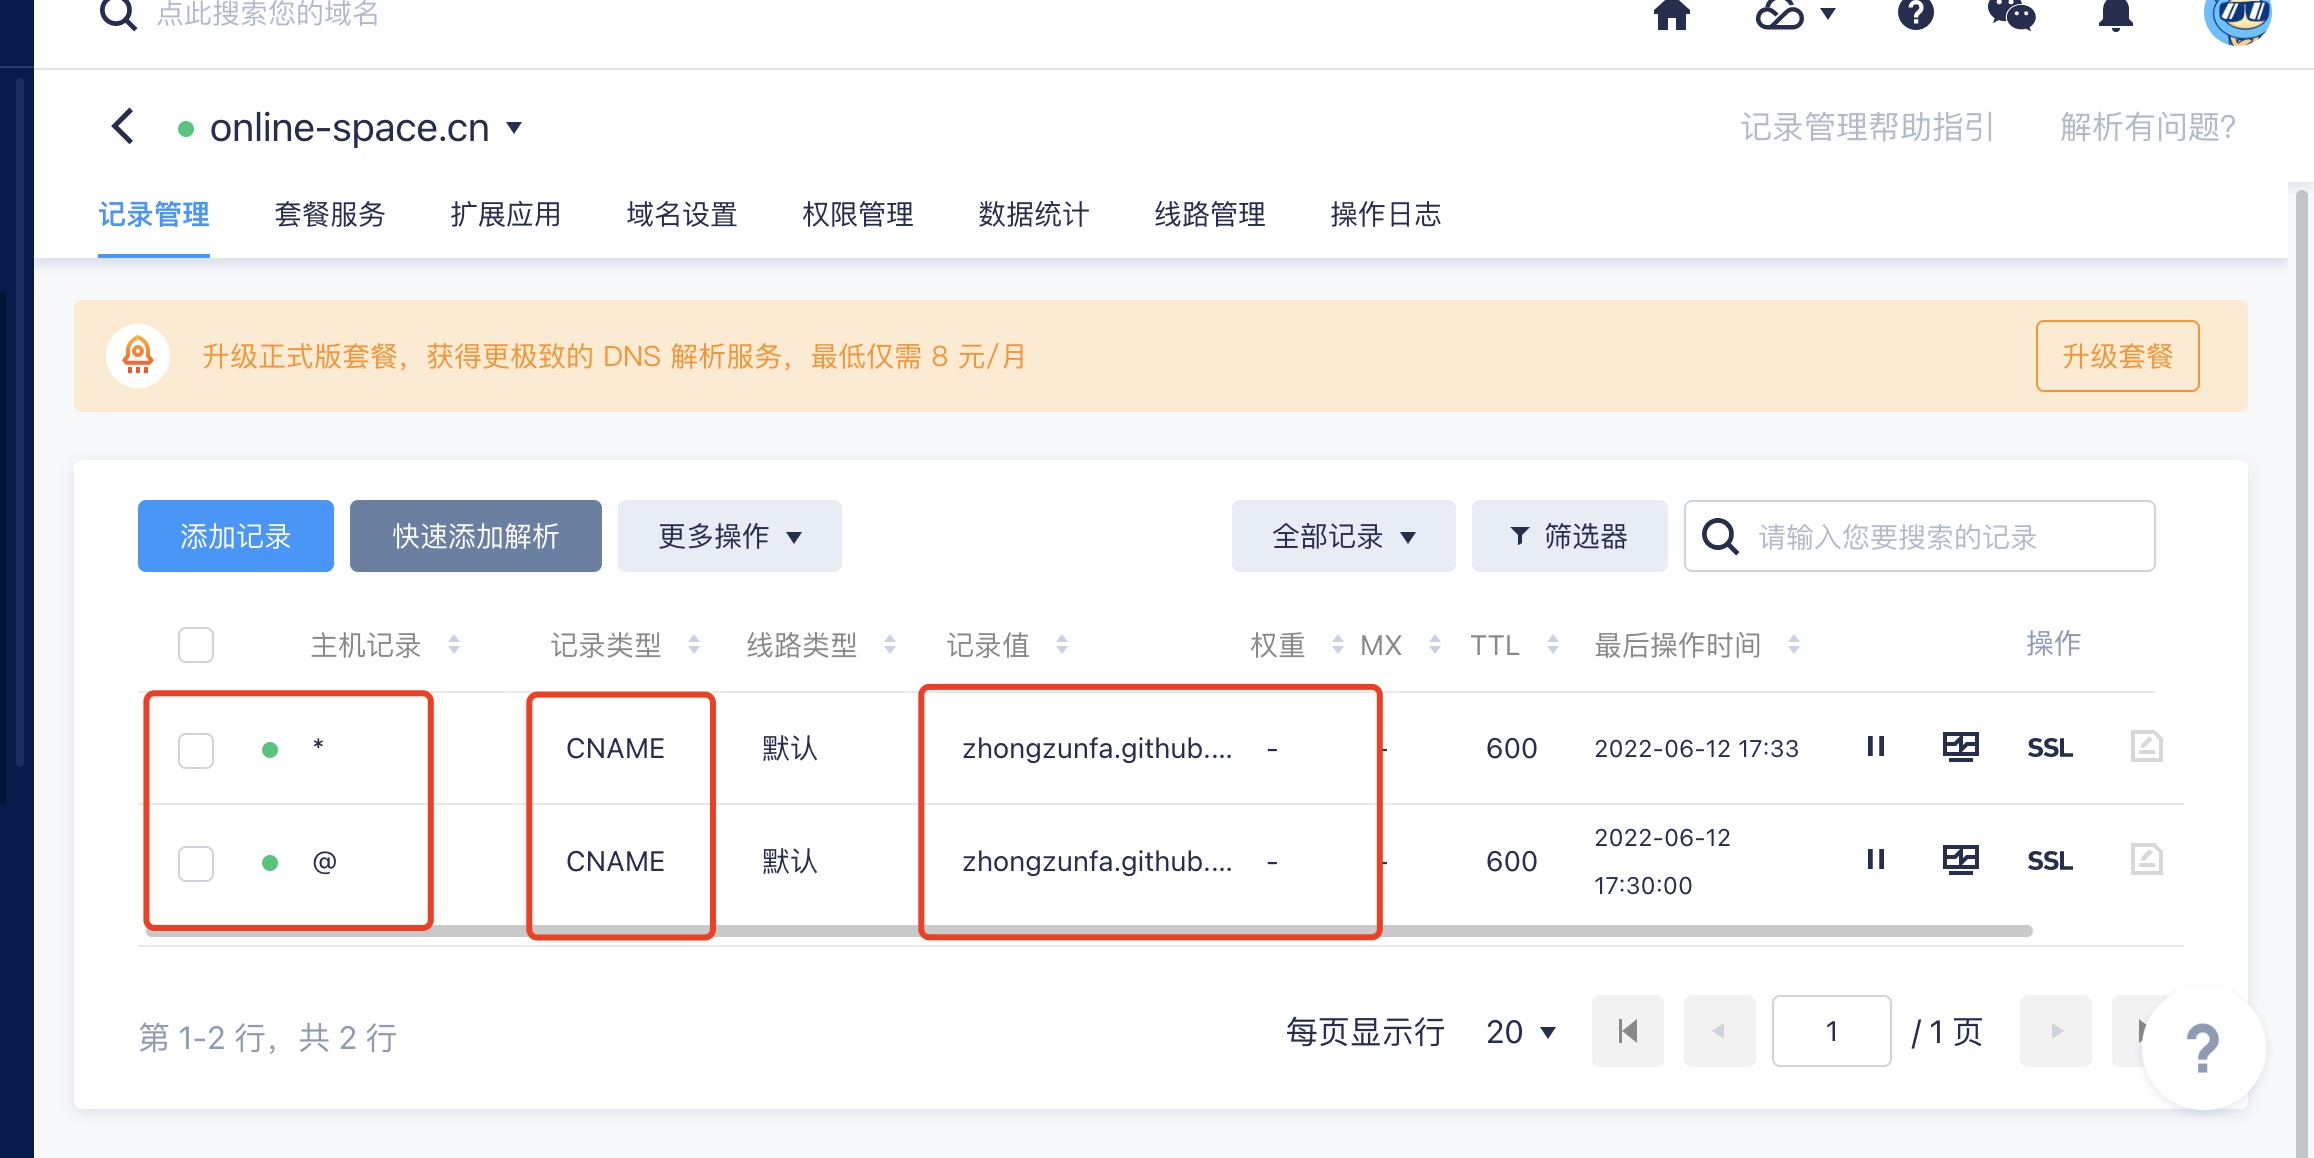Open the 操作日志 tab

(x=1385, y=214)
